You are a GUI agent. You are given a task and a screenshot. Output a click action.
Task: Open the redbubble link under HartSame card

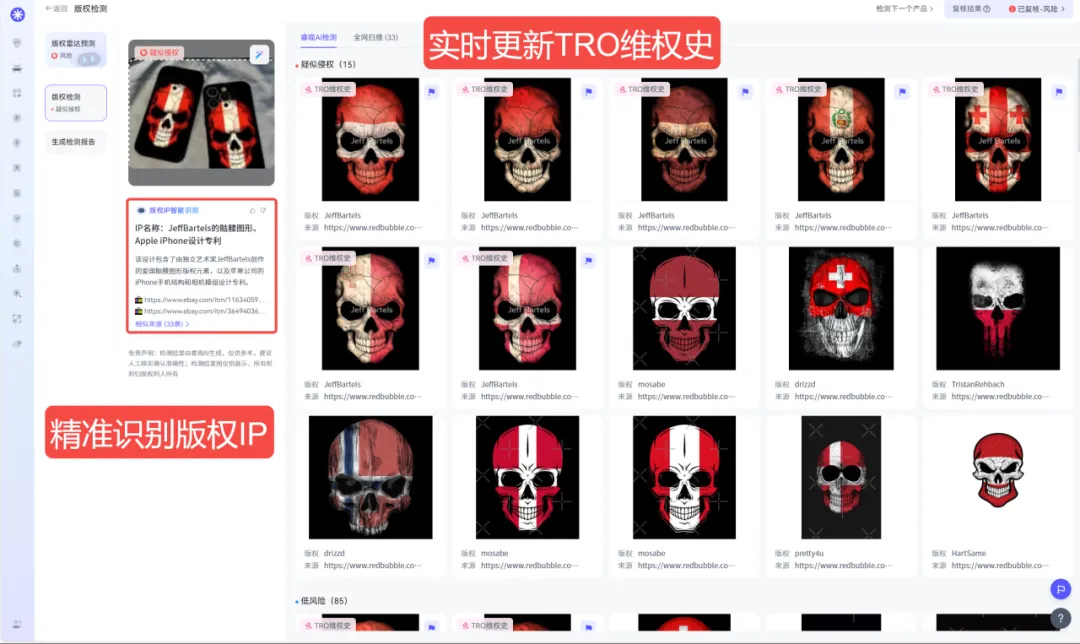point(999,565)
